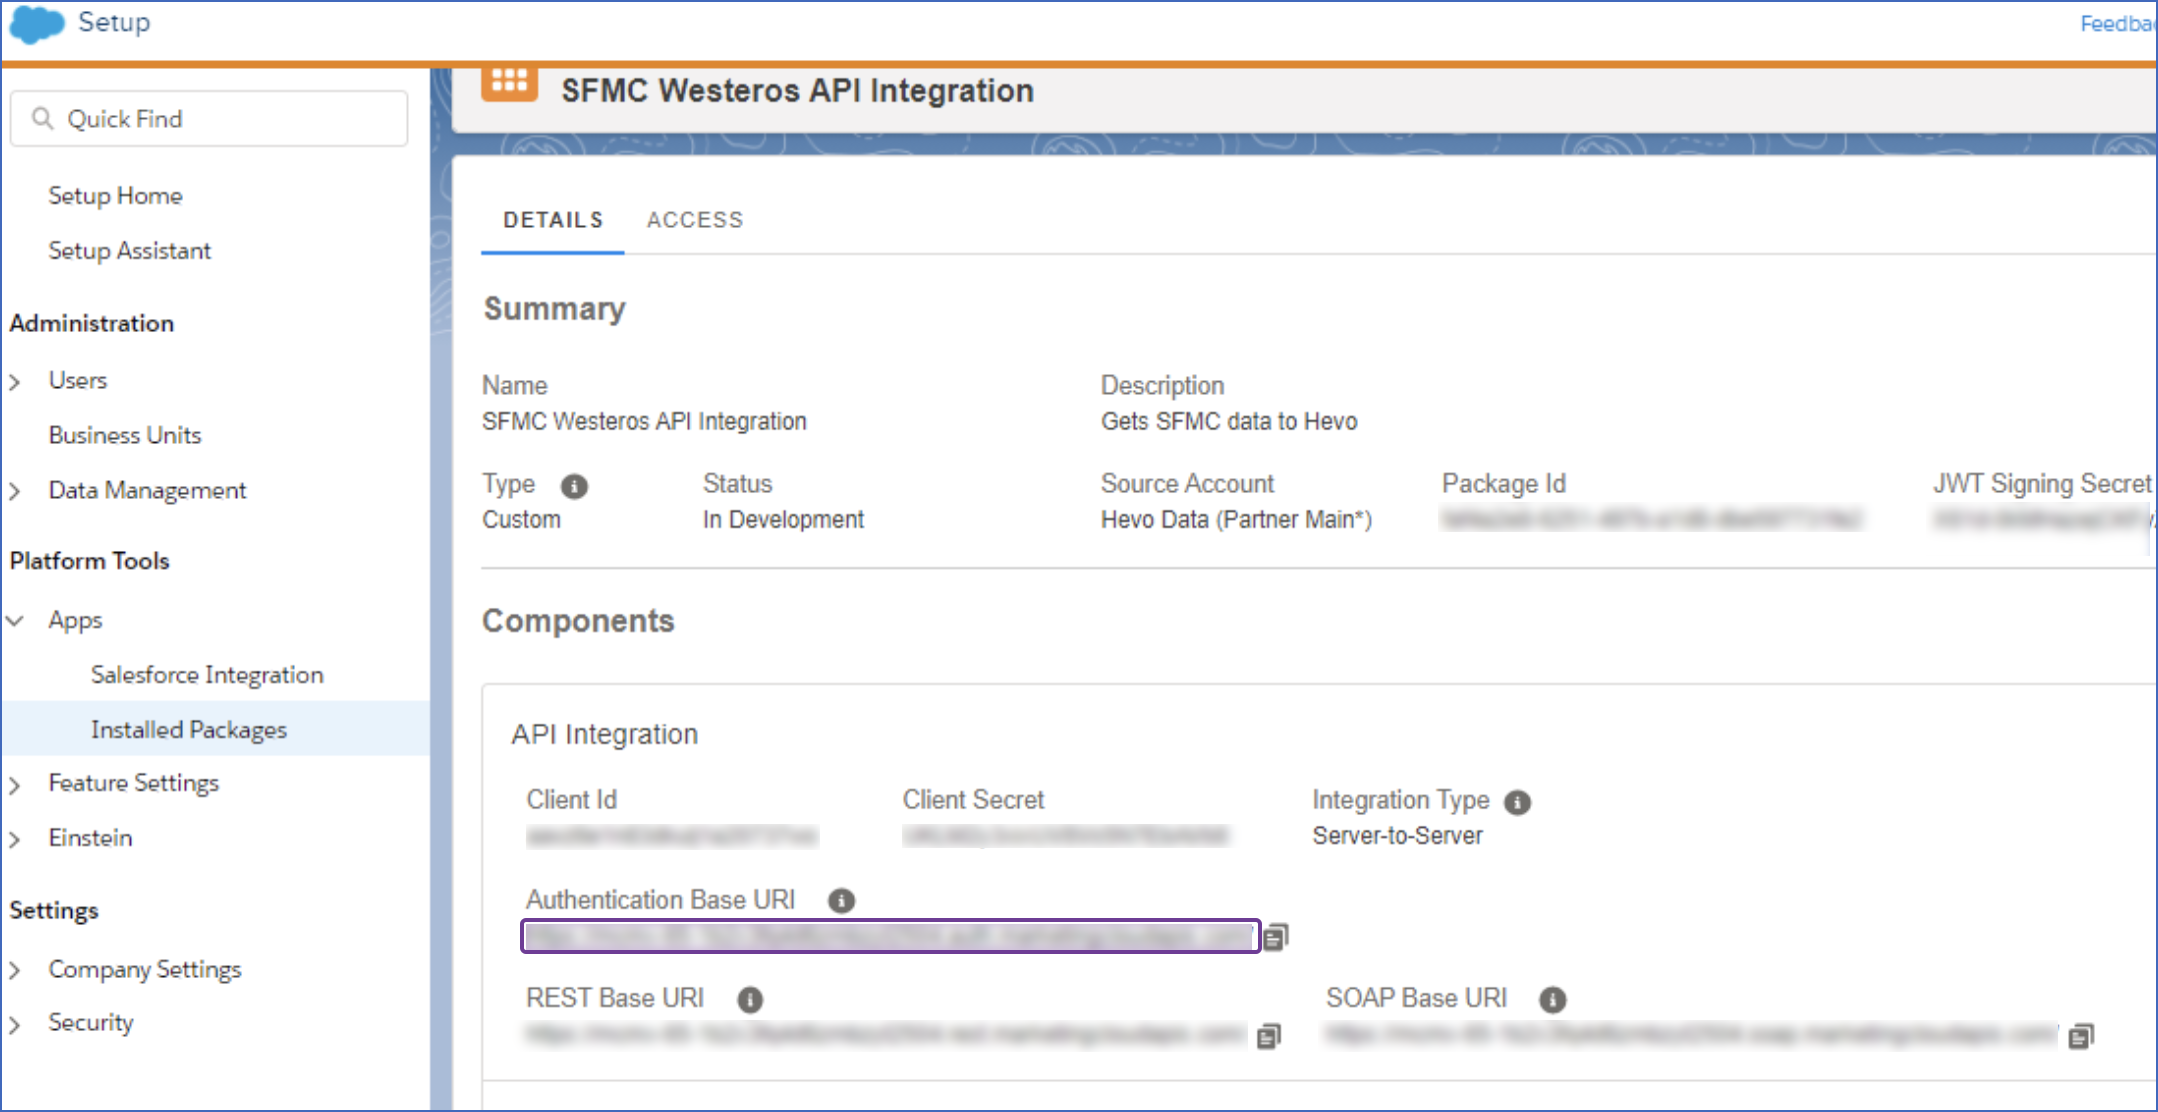The image size is (2158, 1112).
Task: Click the orange package grid icon
Action: pos(510,83)
